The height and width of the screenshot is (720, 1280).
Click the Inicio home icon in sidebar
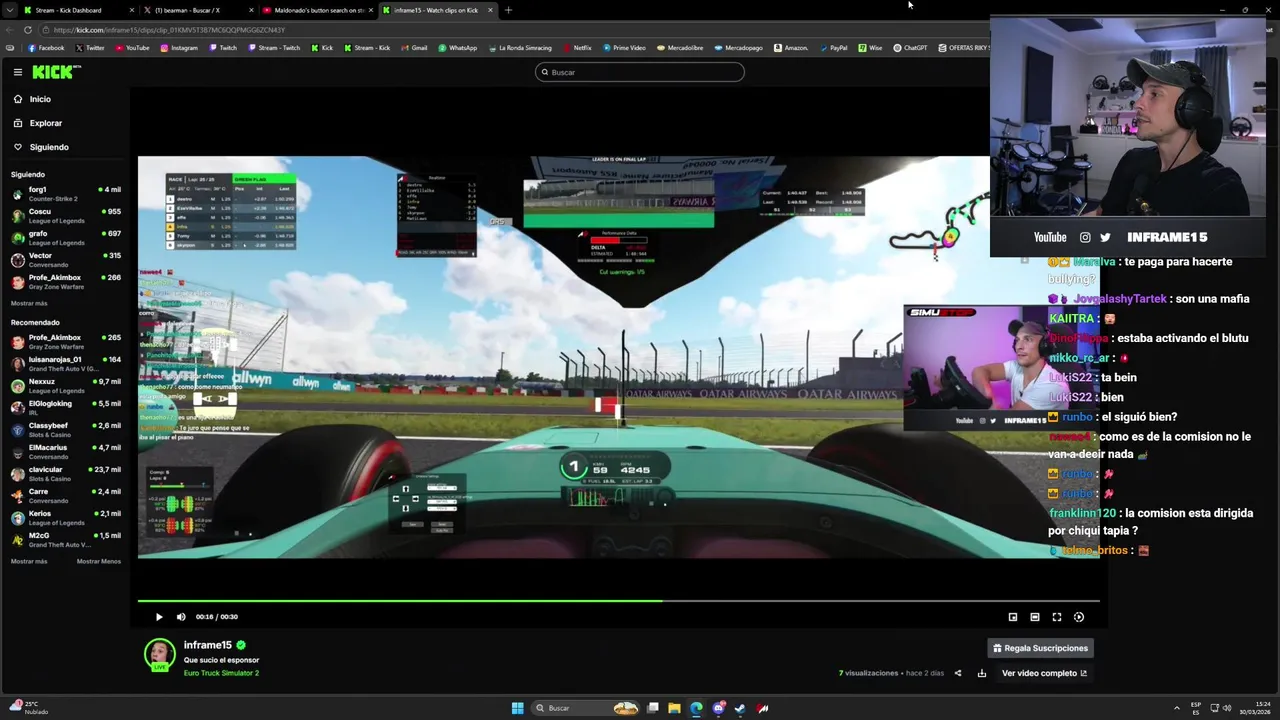click(x=18, y=99)
